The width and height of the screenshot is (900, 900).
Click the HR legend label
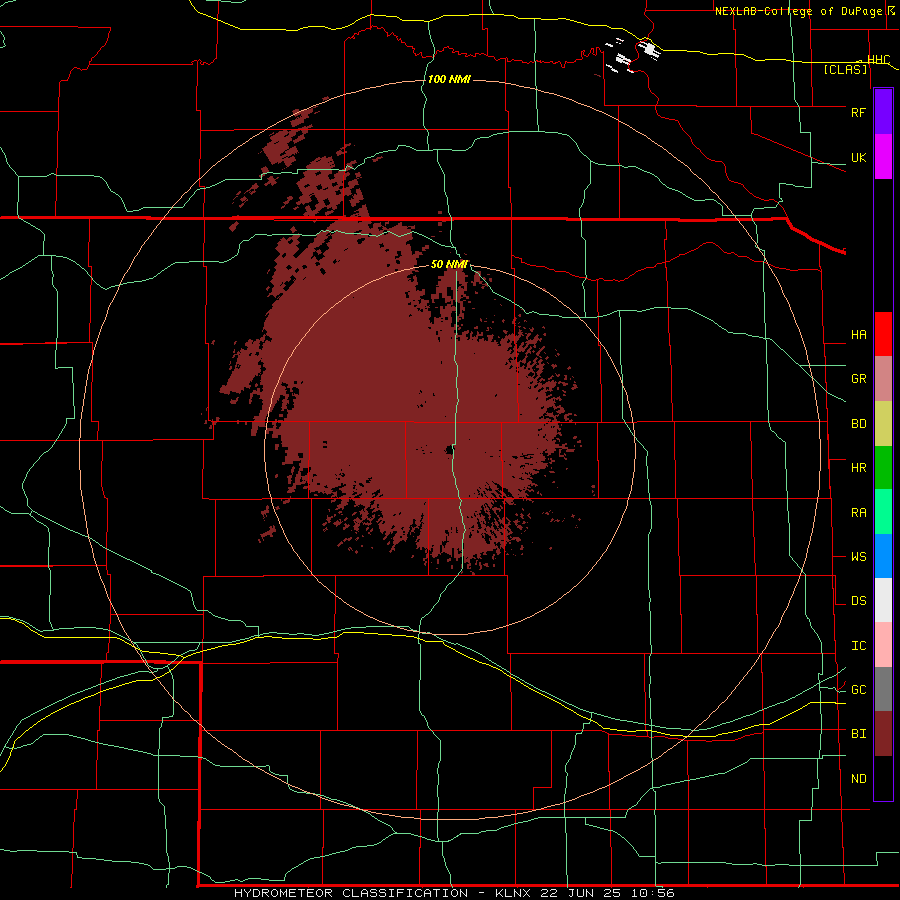pos(858,468)
